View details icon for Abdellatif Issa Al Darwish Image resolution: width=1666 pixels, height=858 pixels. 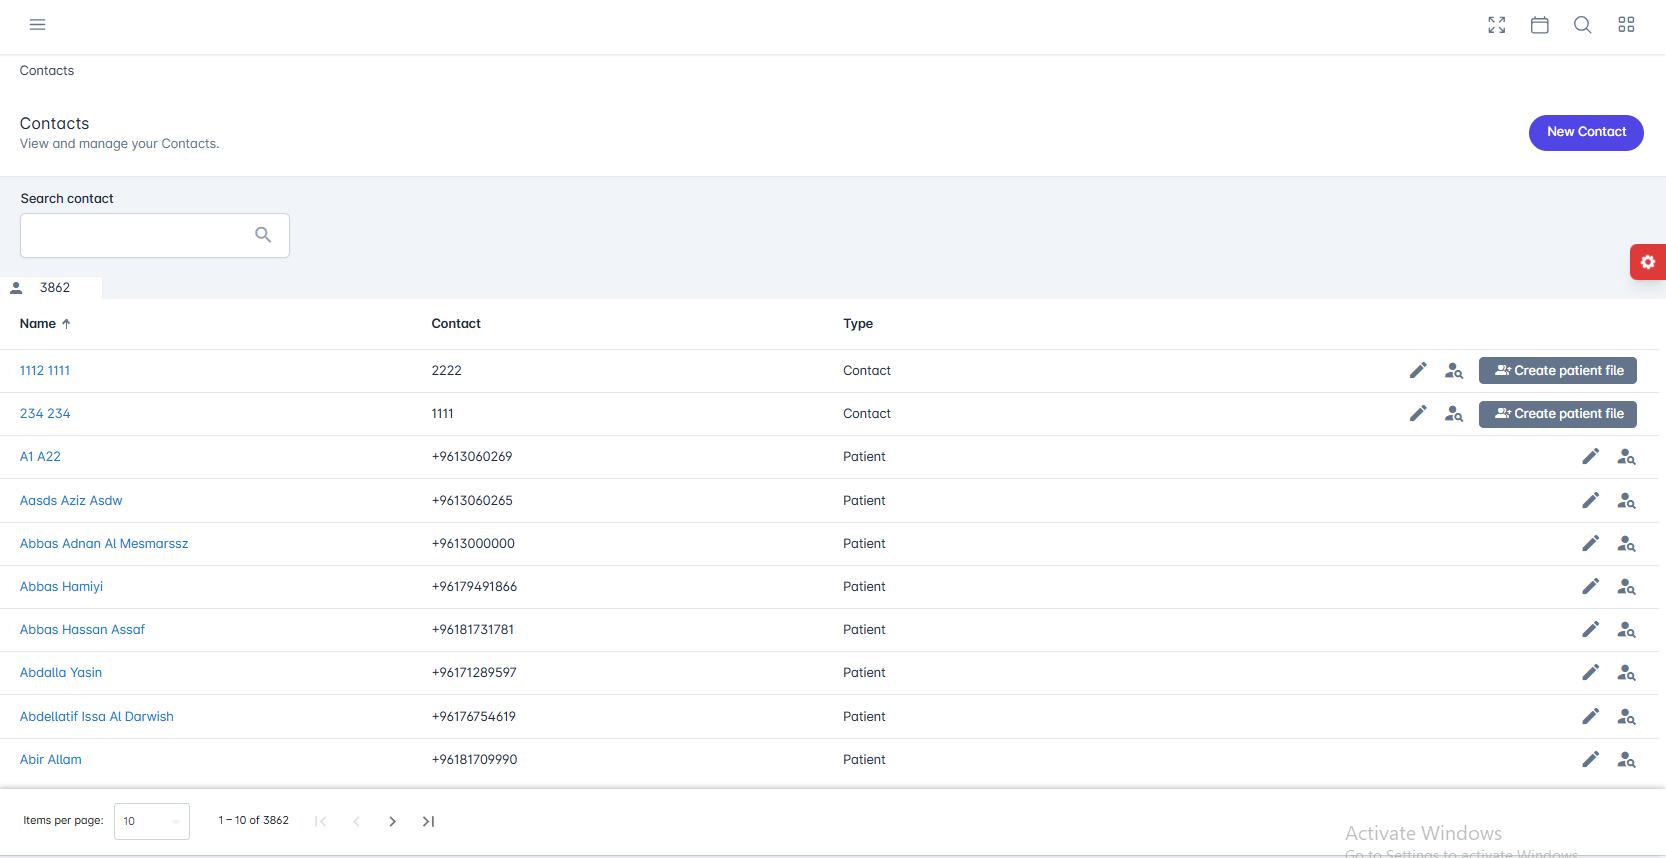pos(1626,717)
